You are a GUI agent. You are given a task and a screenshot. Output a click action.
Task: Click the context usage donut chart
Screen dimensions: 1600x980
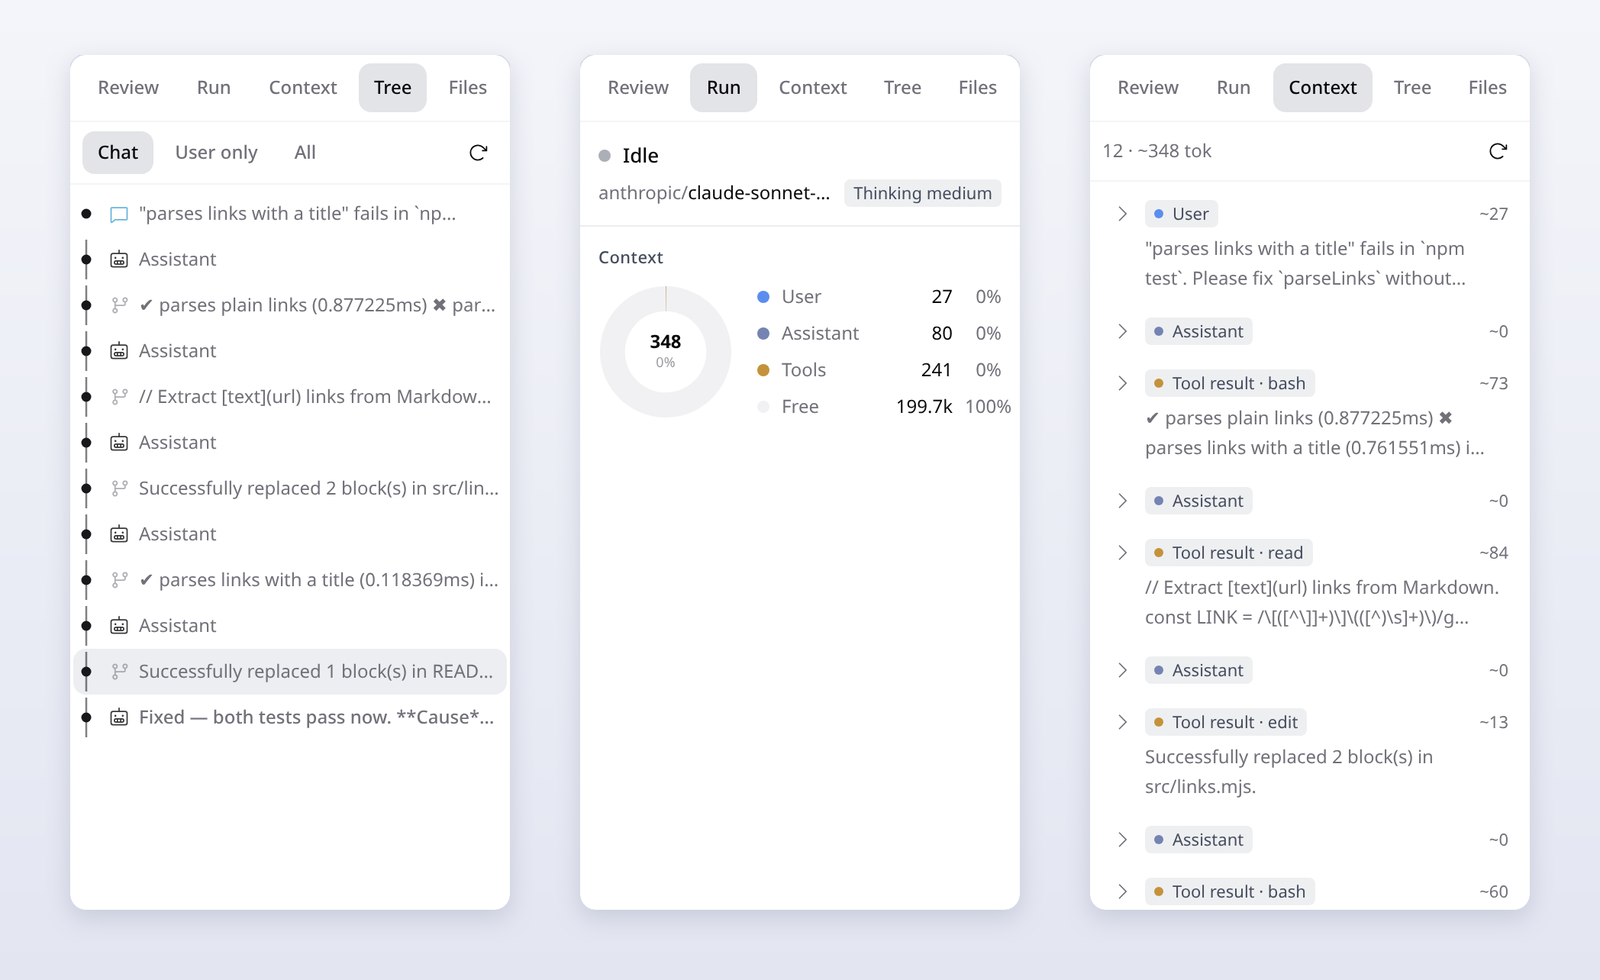point(665,351)
